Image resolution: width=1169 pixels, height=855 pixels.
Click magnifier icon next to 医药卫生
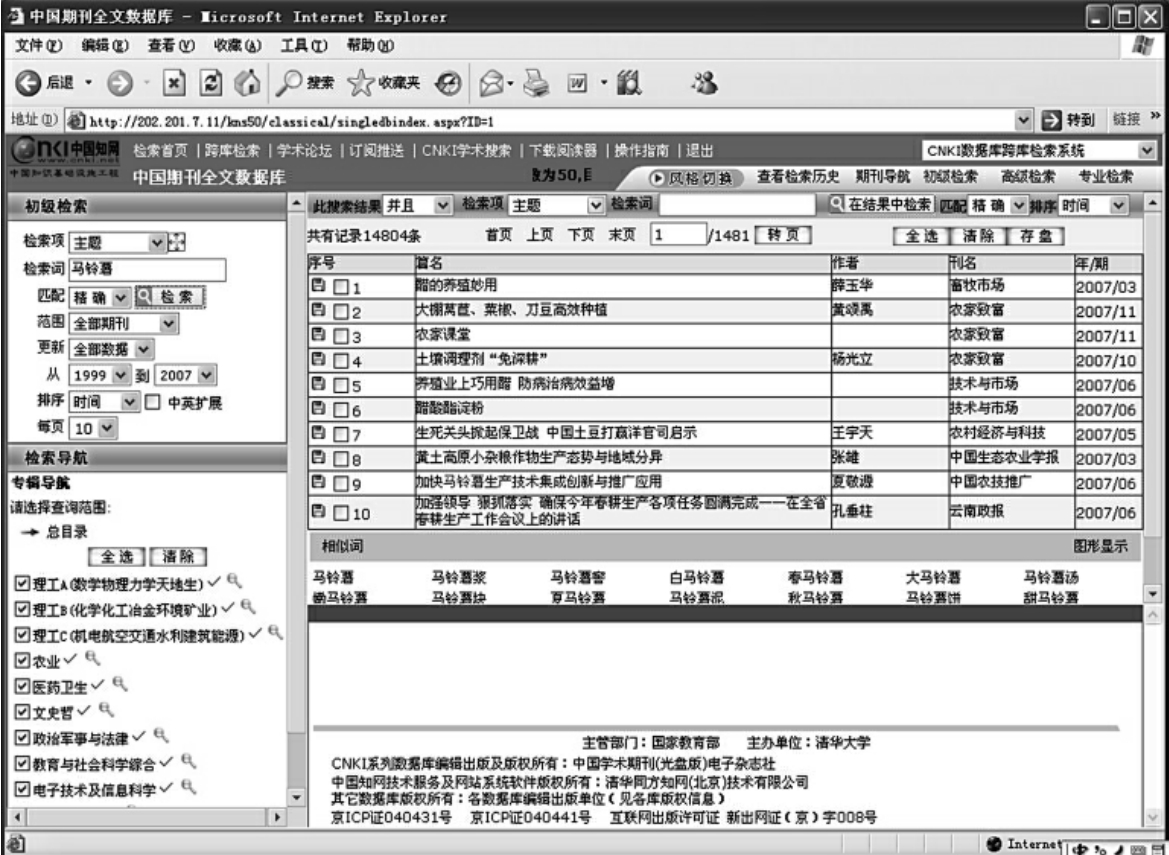(120, 684)
